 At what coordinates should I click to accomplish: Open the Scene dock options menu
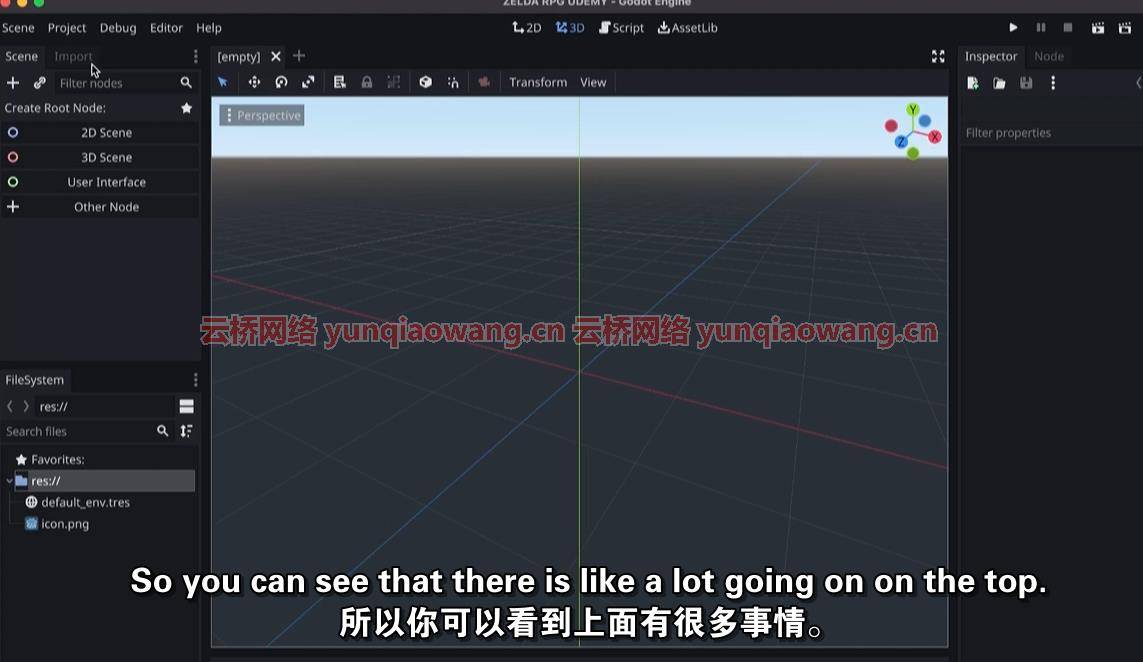point(195,56)
